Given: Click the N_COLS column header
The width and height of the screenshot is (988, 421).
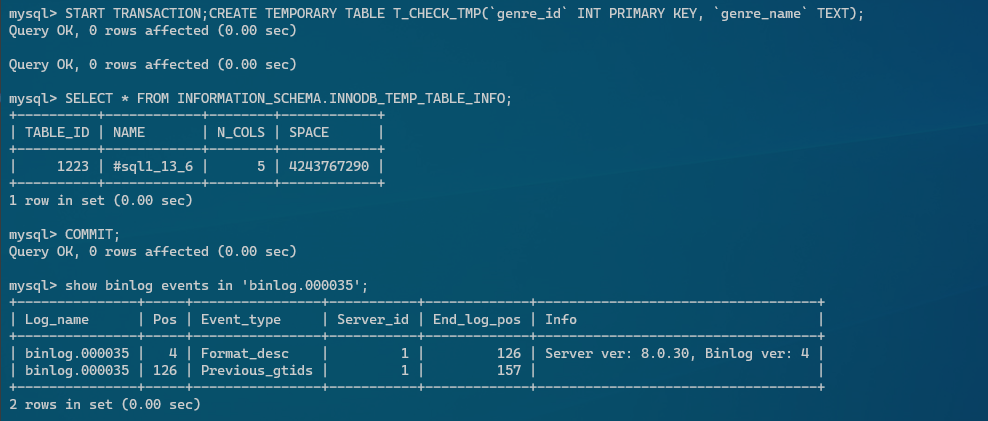Looking at the screenshot, I should [241, 132].
